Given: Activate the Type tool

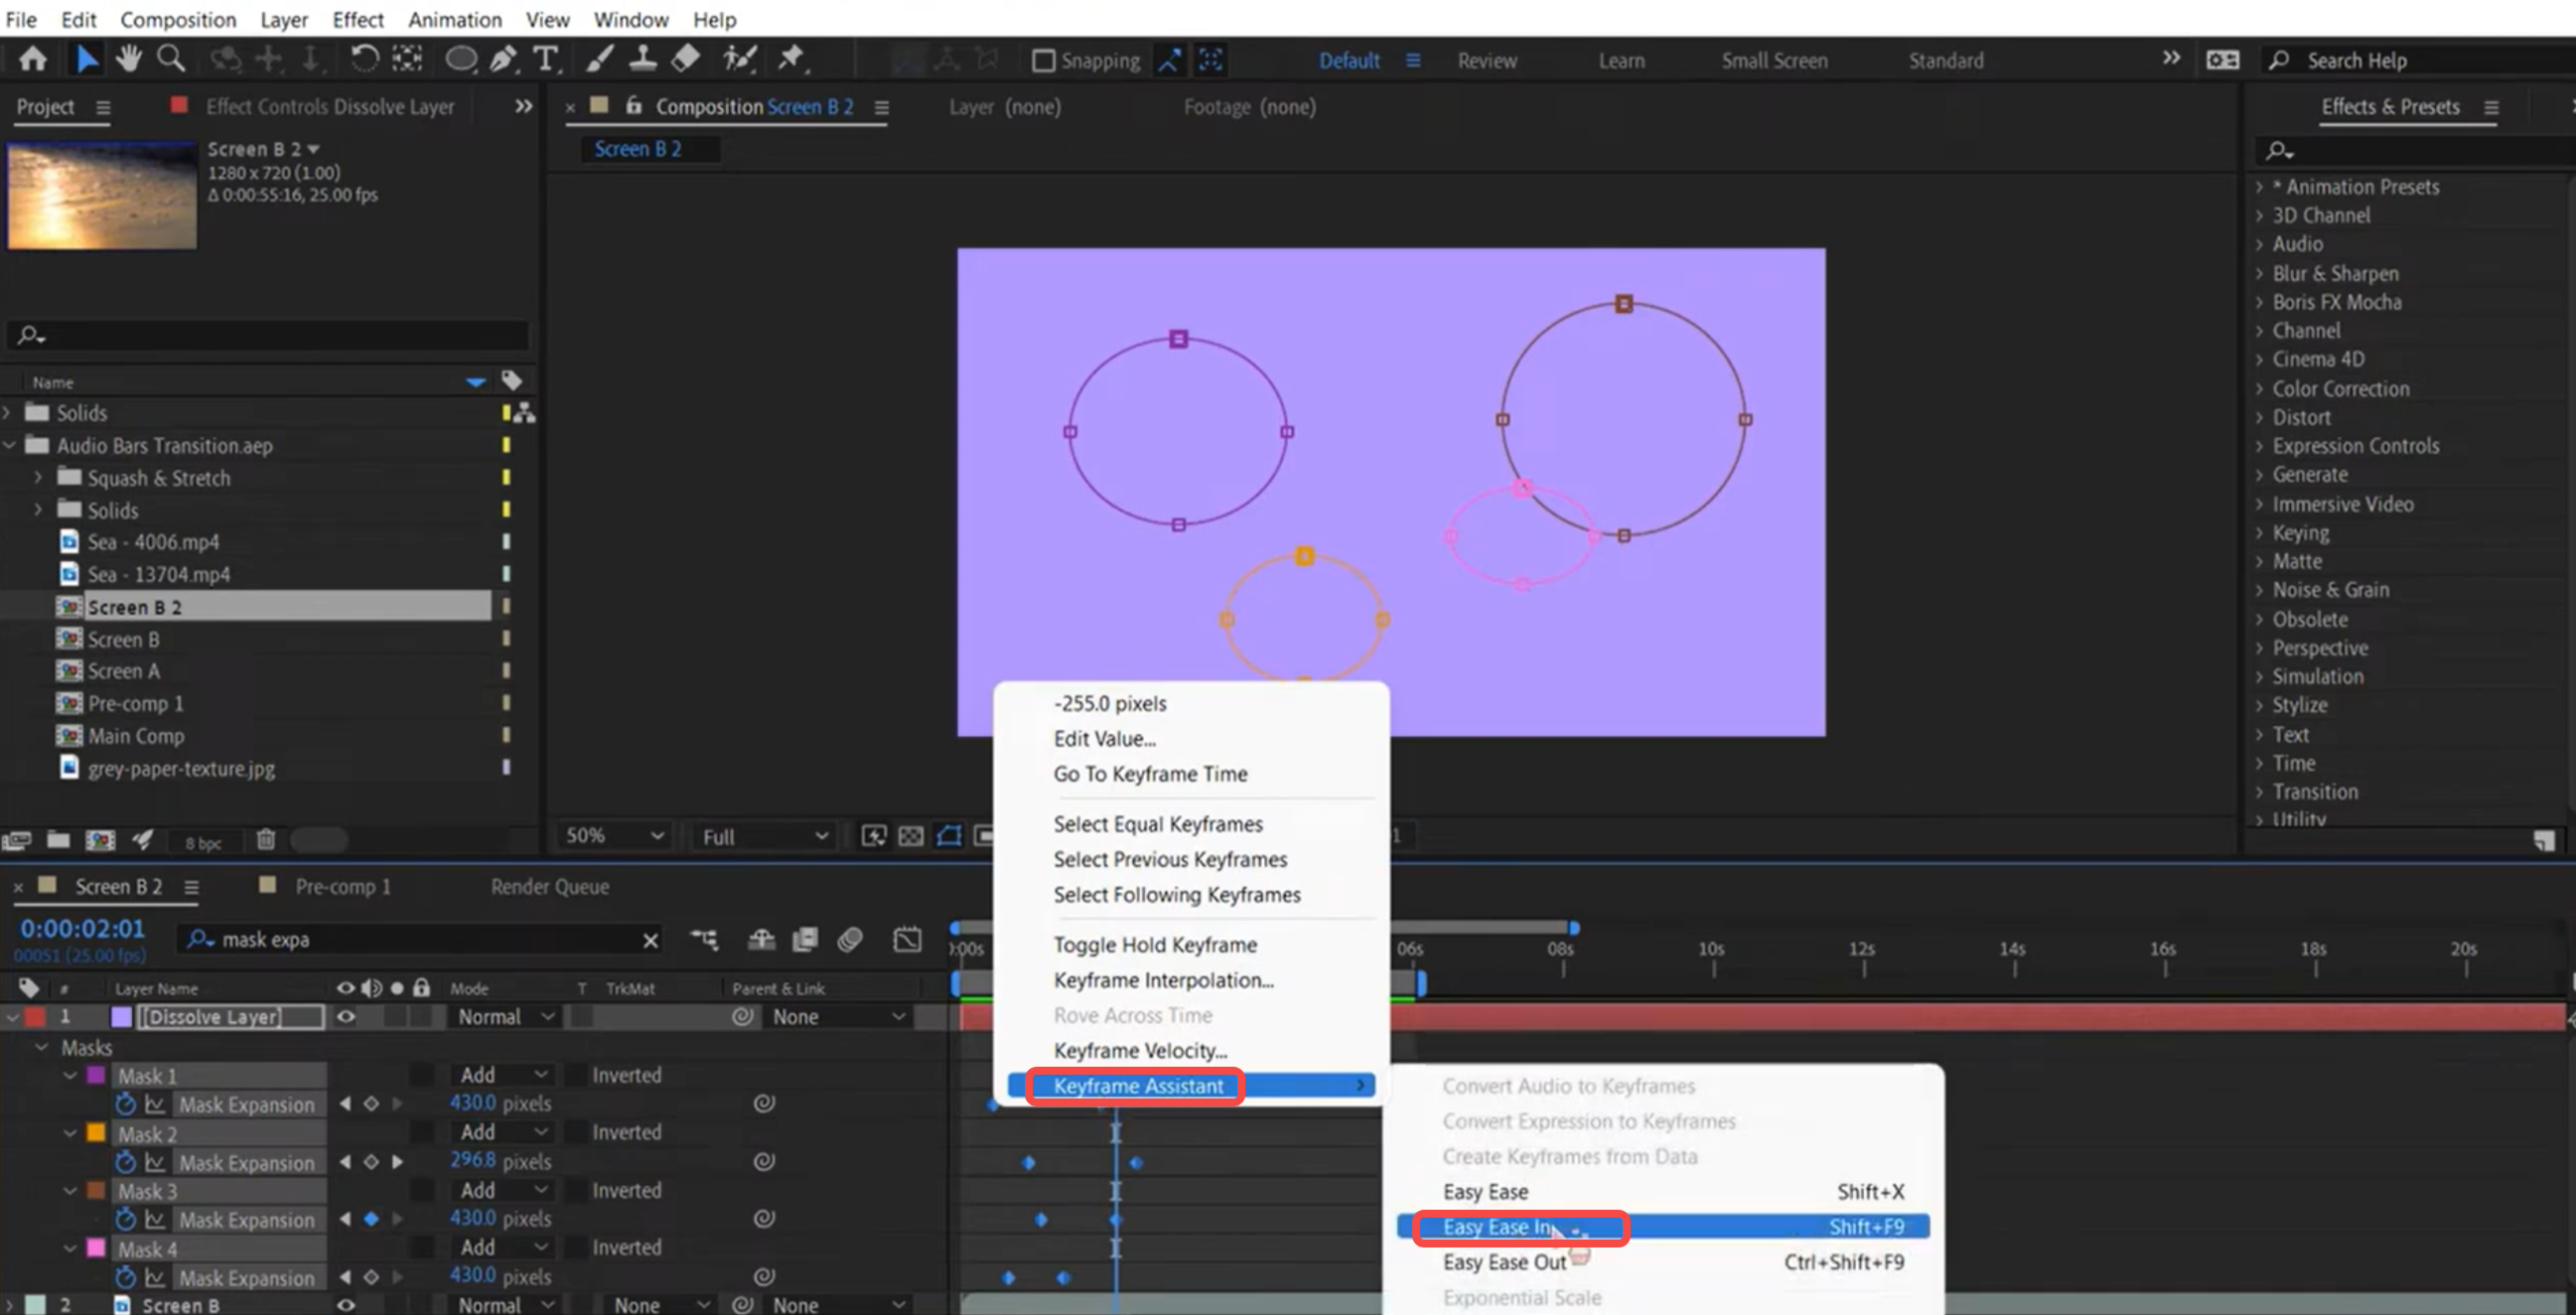Looking at the screenshot, I should 544,58.
